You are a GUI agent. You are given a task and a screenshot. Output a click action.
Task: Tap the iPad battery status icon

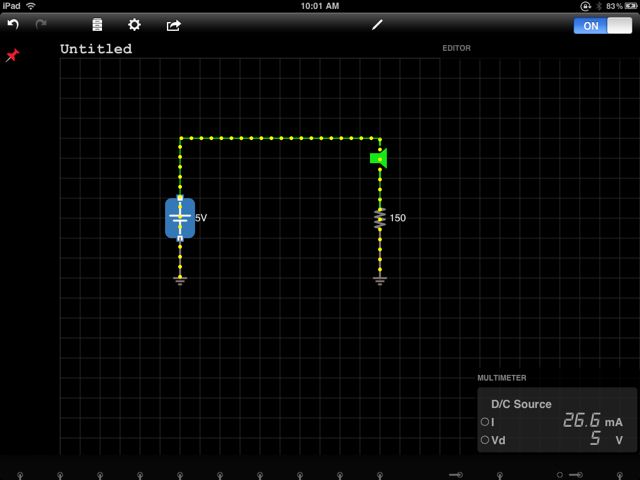pyautogui.click(x=631, y=6)
